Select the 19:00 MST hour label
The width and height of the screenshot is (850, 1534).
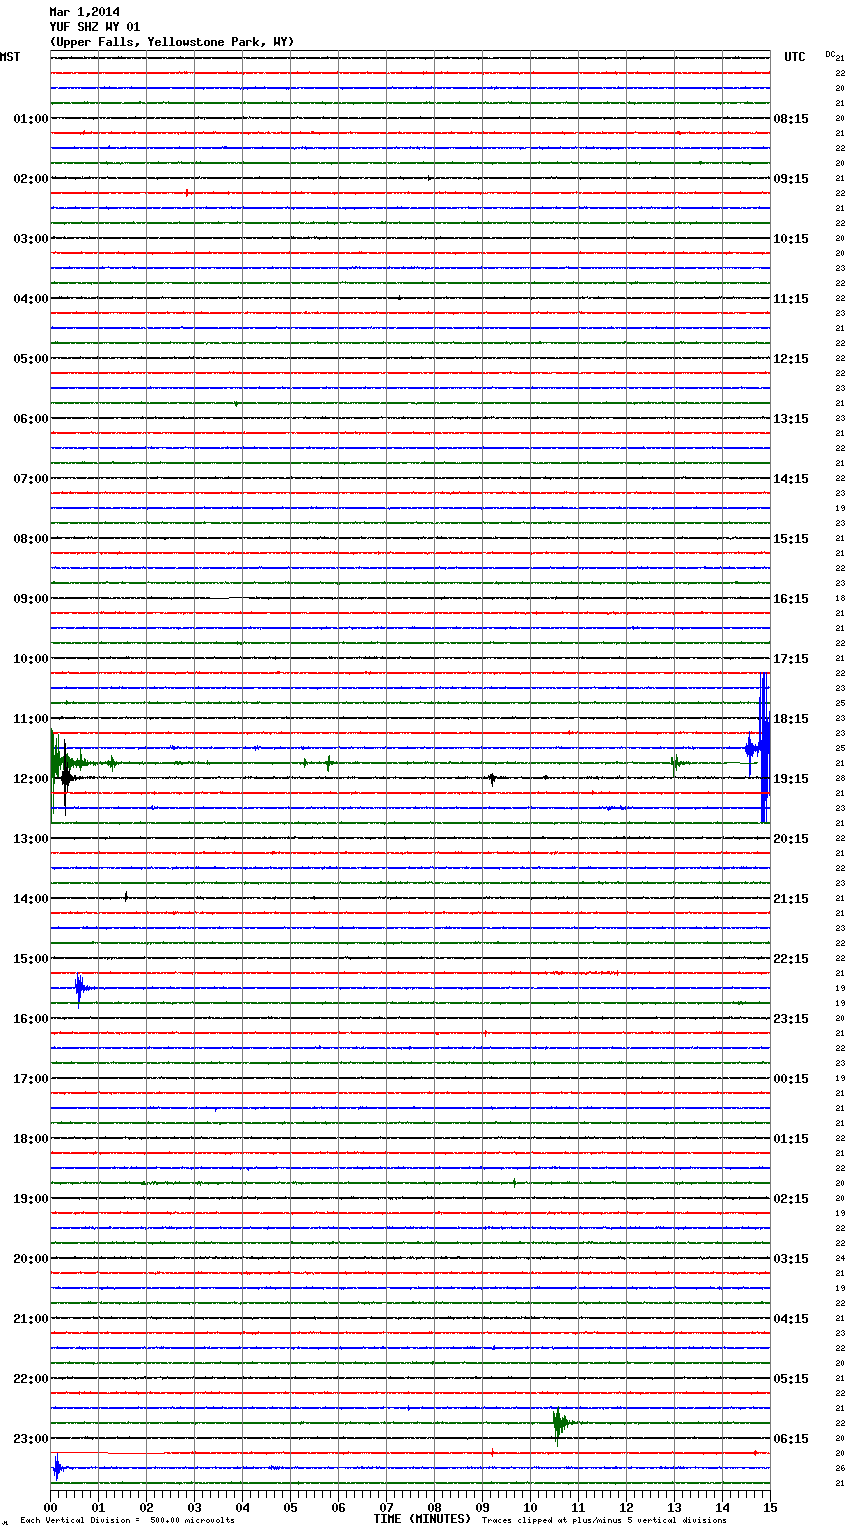coord(30,1199)
